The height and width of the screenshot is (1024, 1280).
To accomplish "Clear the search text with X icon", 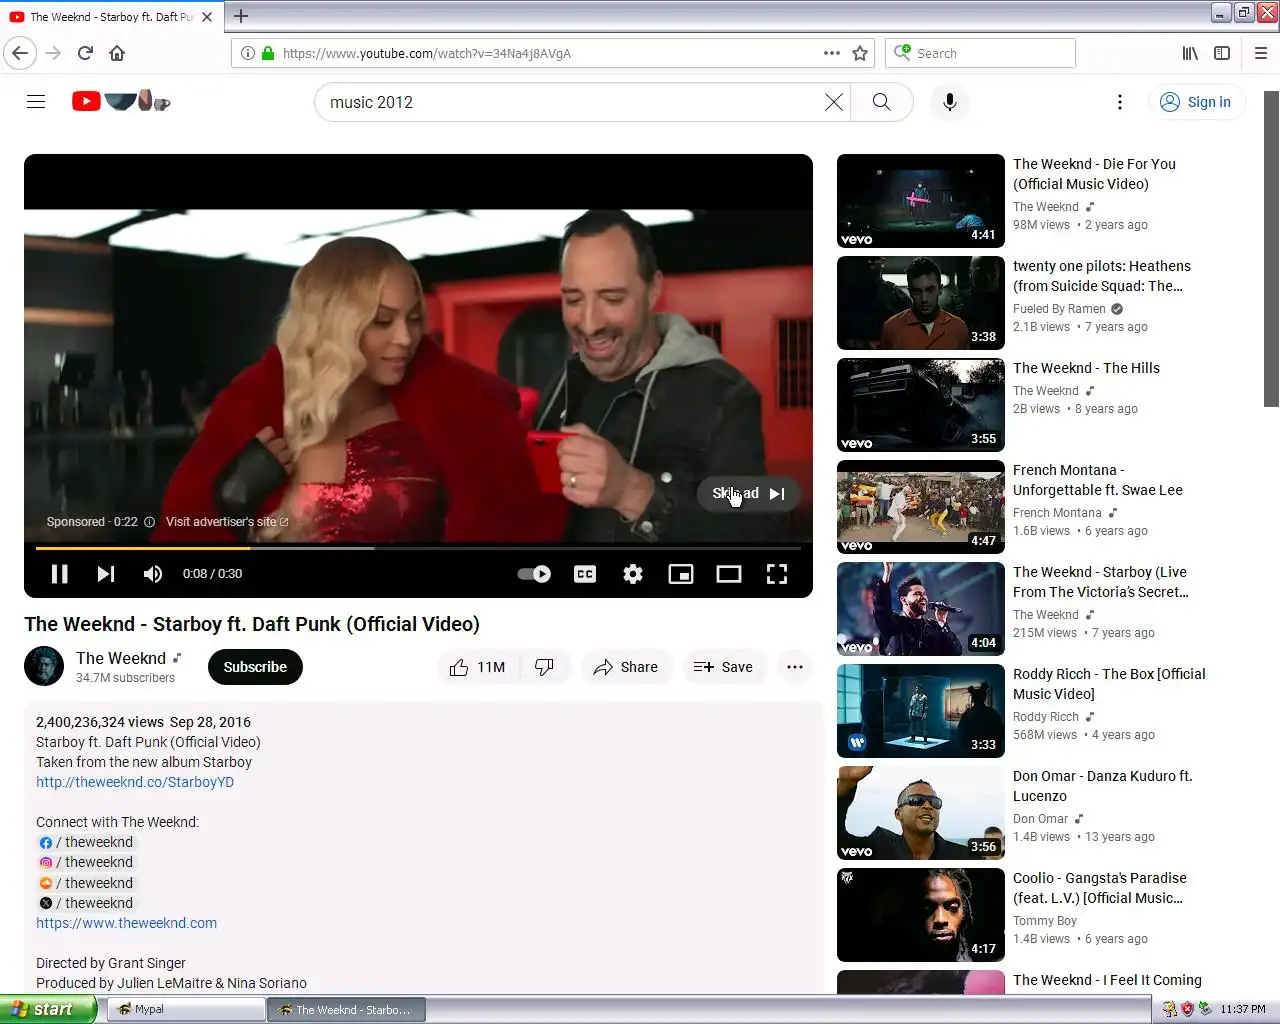I will (833, 102).
